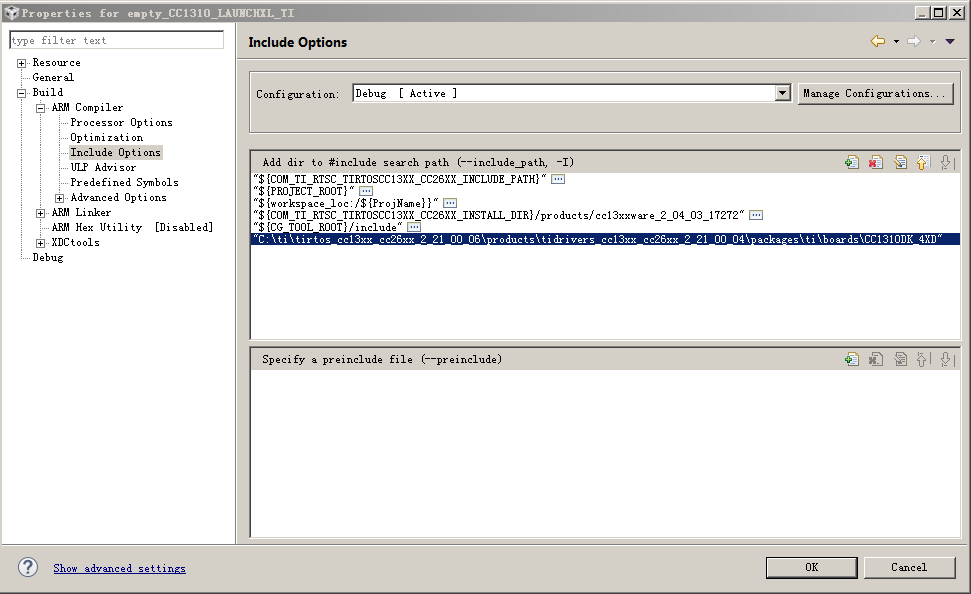Move preinclude file down icon

click(946, 359)
